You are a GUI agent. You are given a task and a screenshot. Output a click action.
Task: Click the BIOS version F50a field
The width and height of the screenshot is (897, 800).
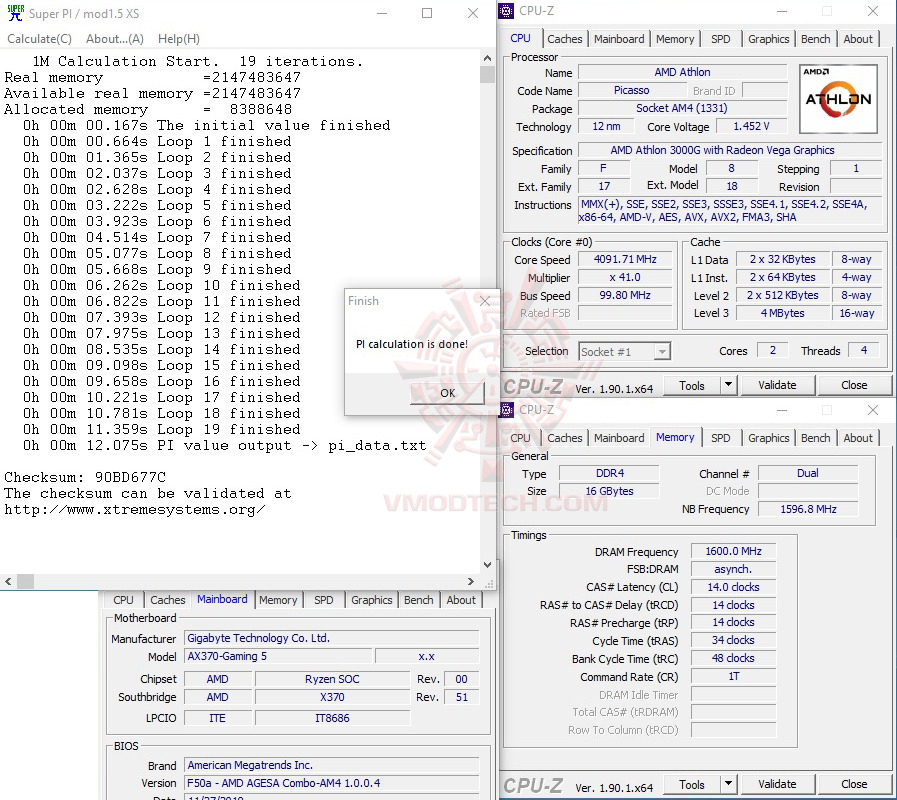pyautogui.click(x=332, y=783)
